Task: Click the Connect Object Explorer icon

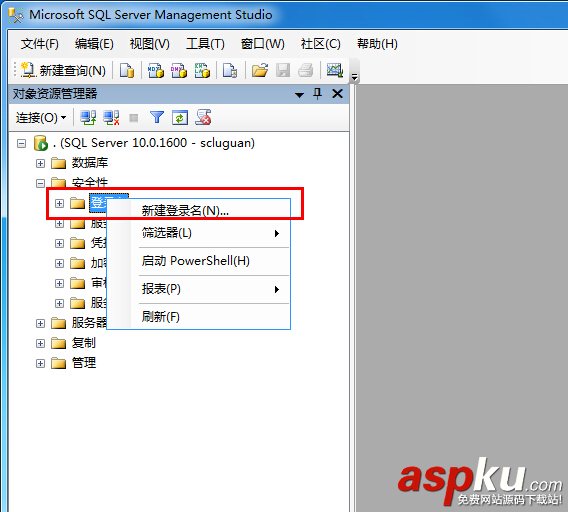Action: pos(88,117)
